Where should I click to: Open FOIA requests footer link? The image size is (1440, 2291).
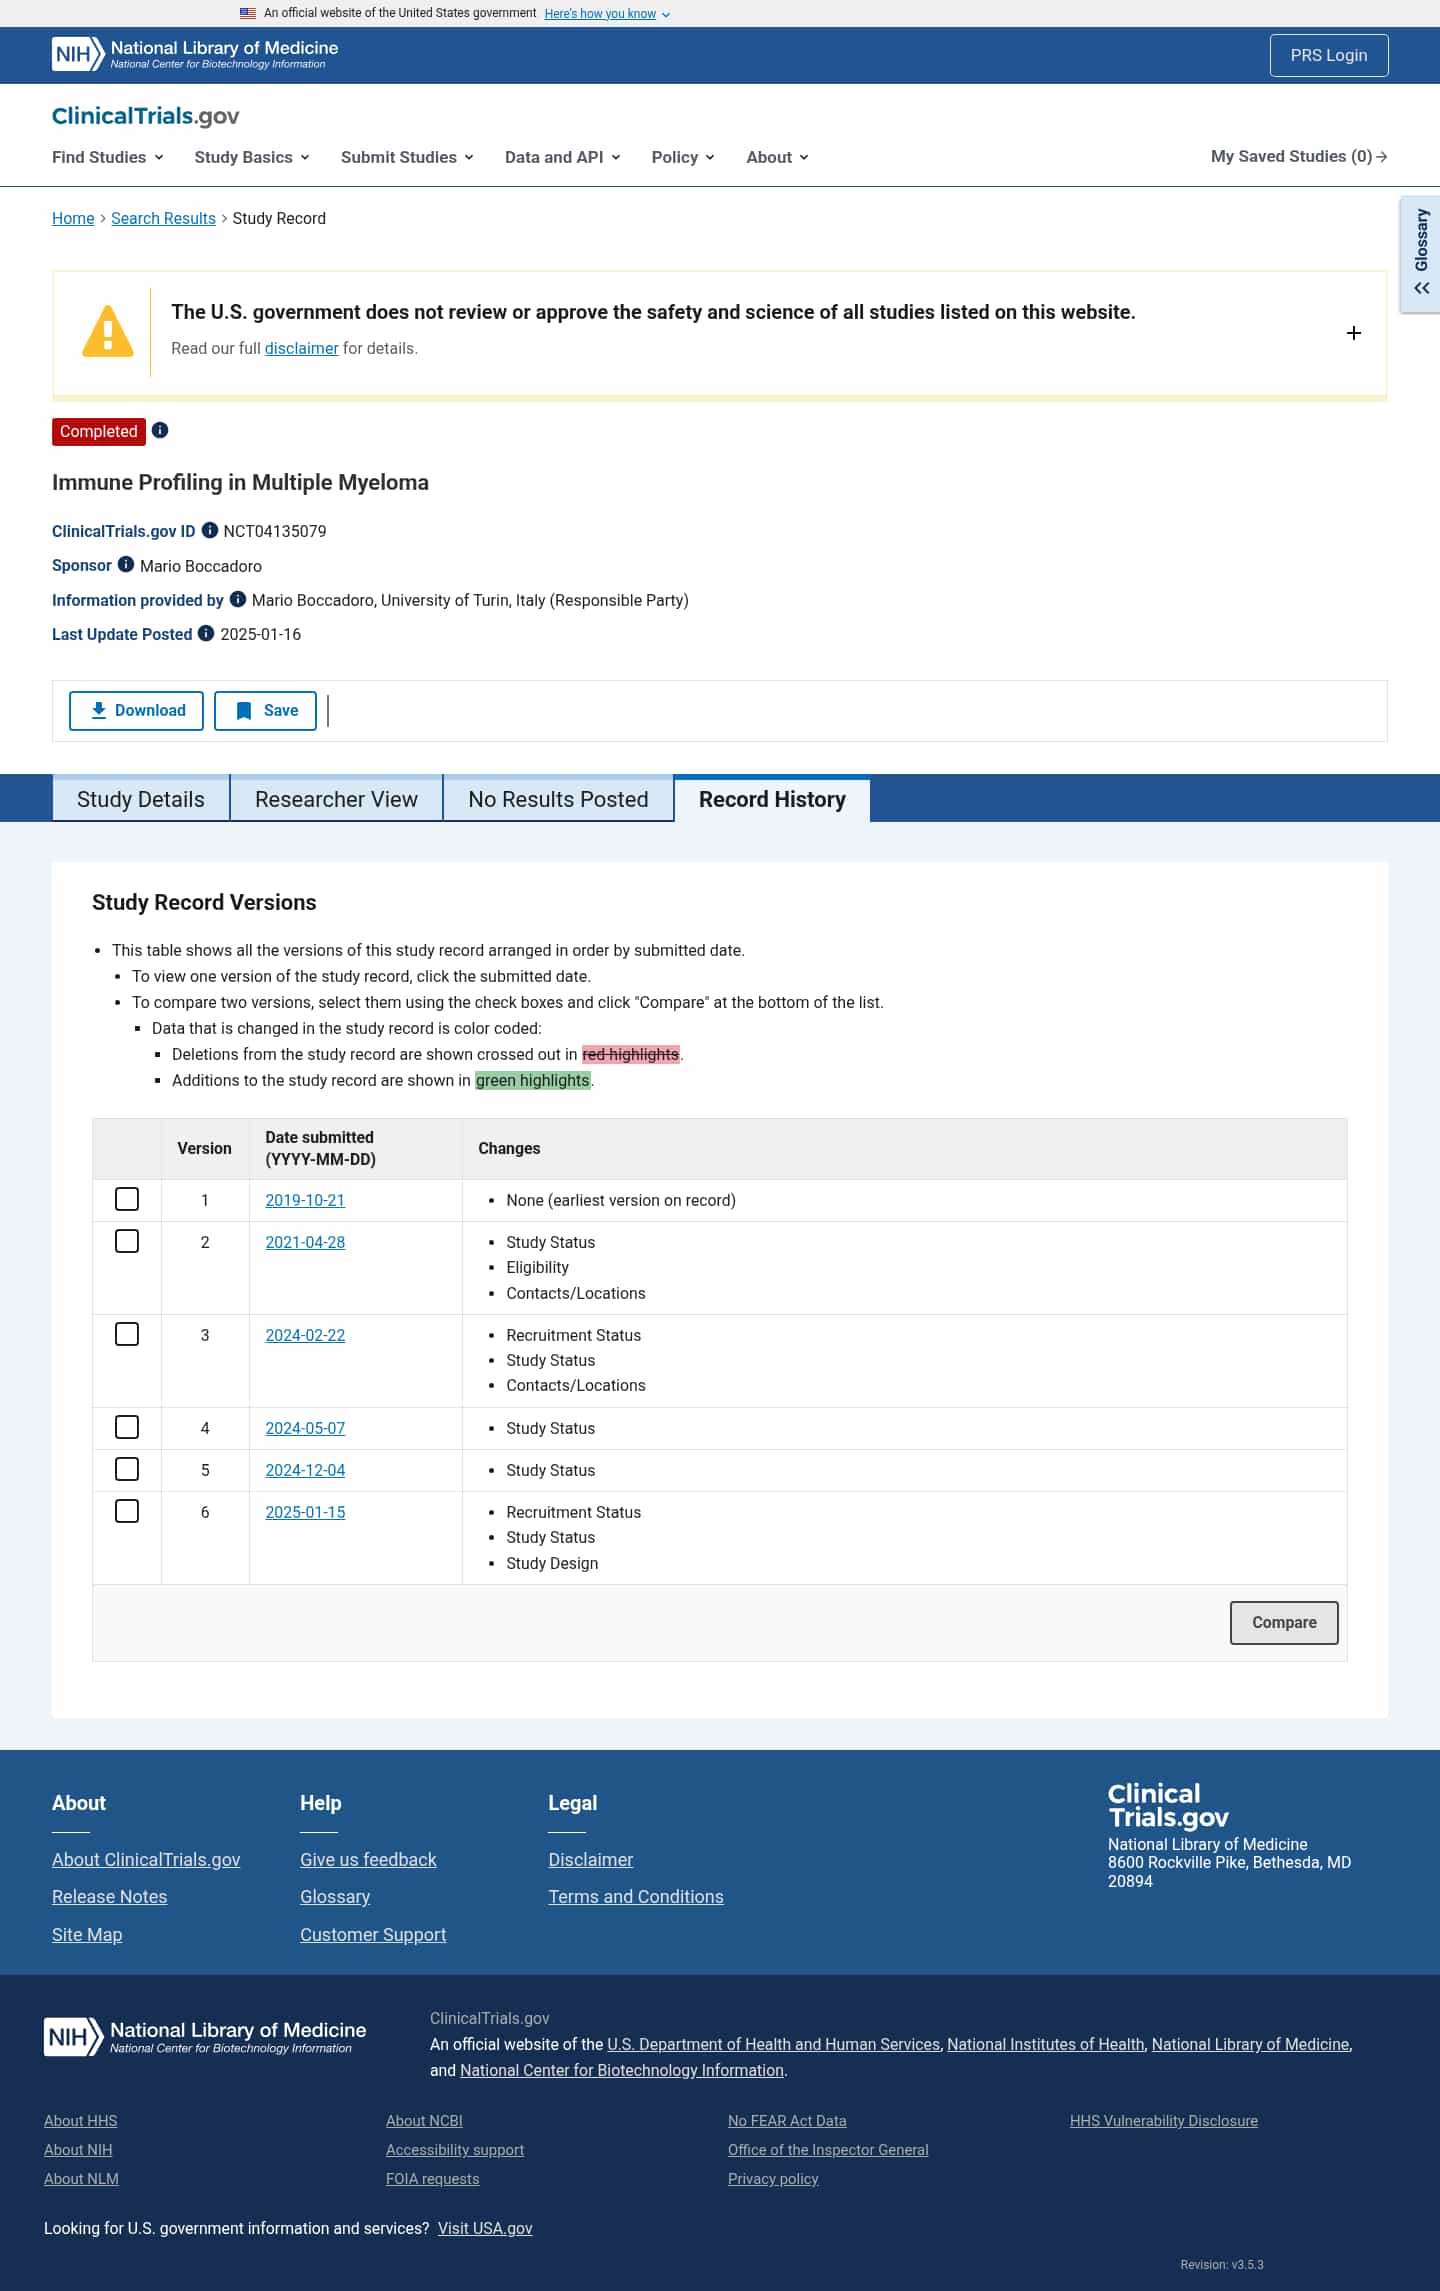[433, 2178]
